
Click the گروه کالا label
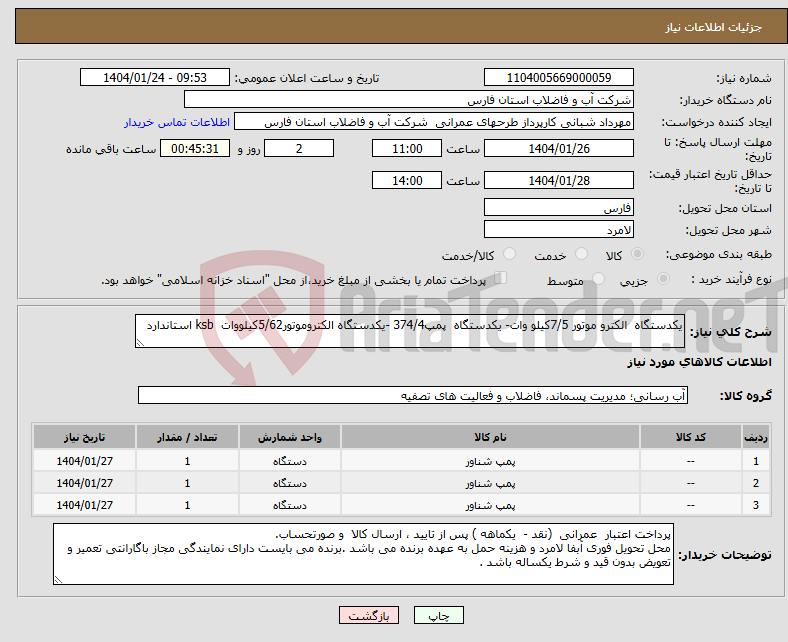pos(746,396)
